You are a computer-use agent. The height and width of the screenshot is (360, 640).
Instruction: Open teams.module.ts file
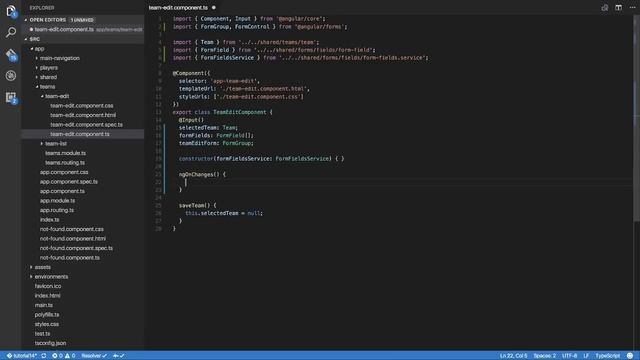pyautogui.click(x=65, y=153)
